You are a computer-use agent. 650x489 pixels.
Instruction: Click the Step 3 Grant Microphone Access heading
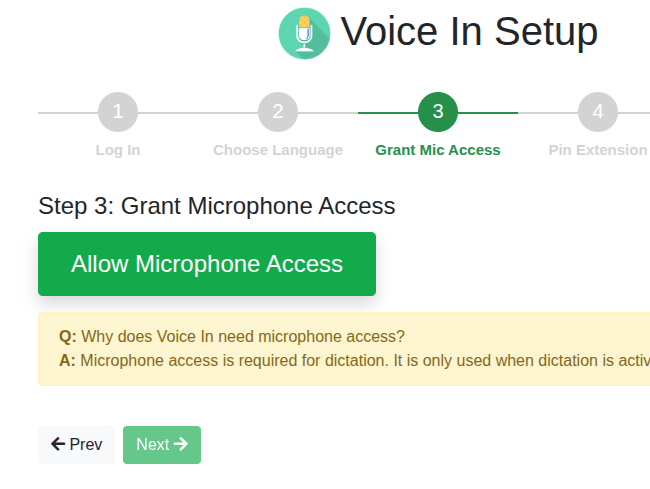[217, 207]
